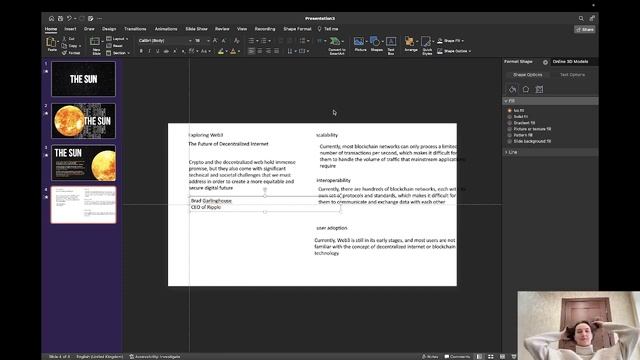Click Accessibility: Investigate in status bar

click(x=155, y=356)
